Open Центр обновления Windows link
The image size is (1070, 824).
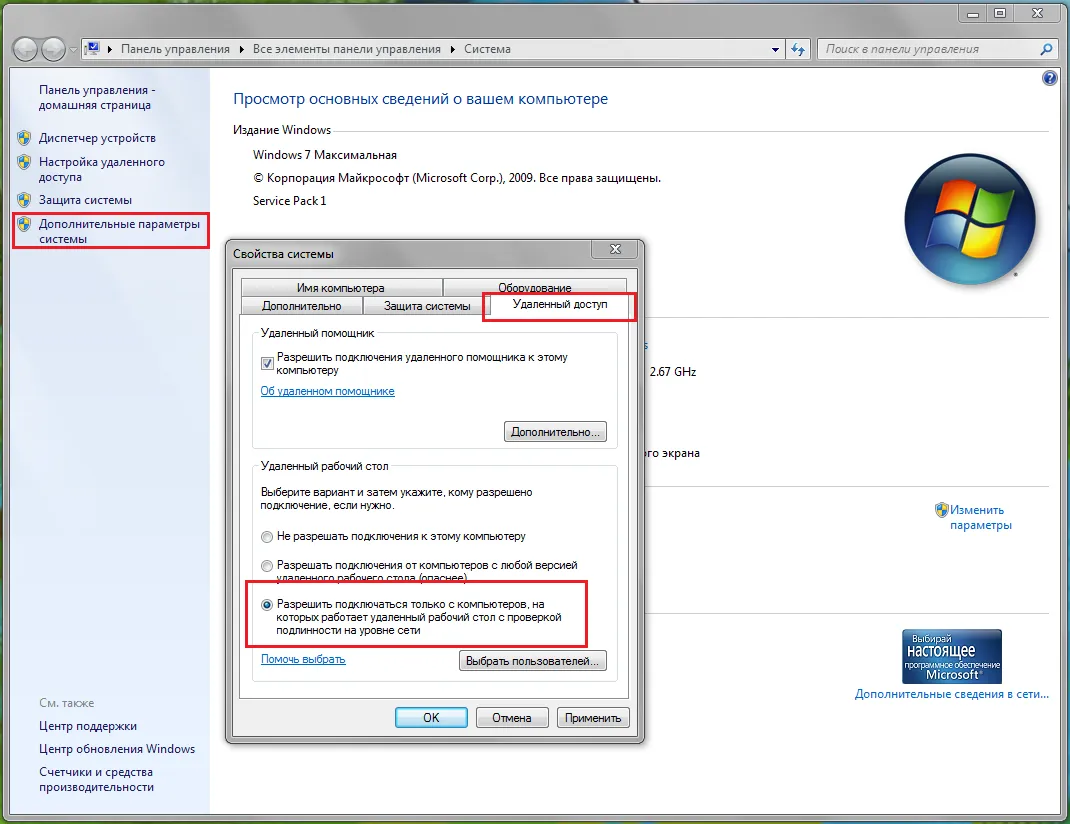(x=117, y=749)
